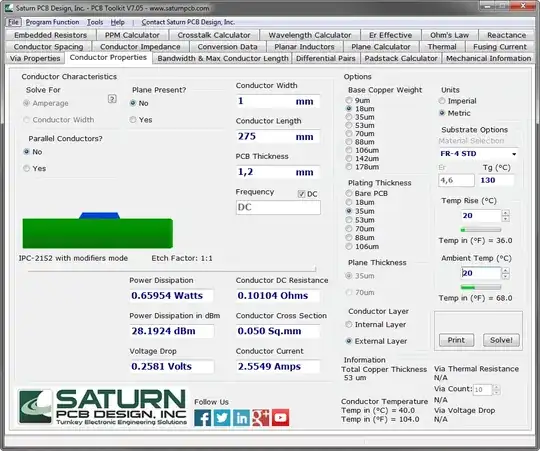
Task: Decrease Temp Rise with down arrow
Action: click(x=505, y=219)
